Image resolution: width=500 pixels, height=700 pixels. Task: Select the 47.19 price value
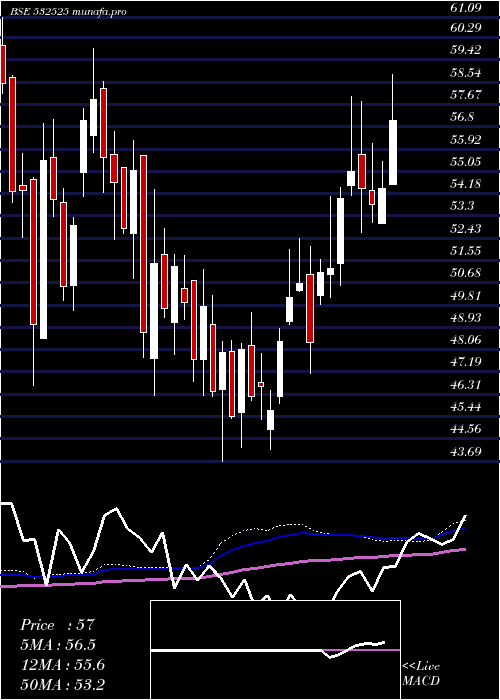tap(466, 362)
